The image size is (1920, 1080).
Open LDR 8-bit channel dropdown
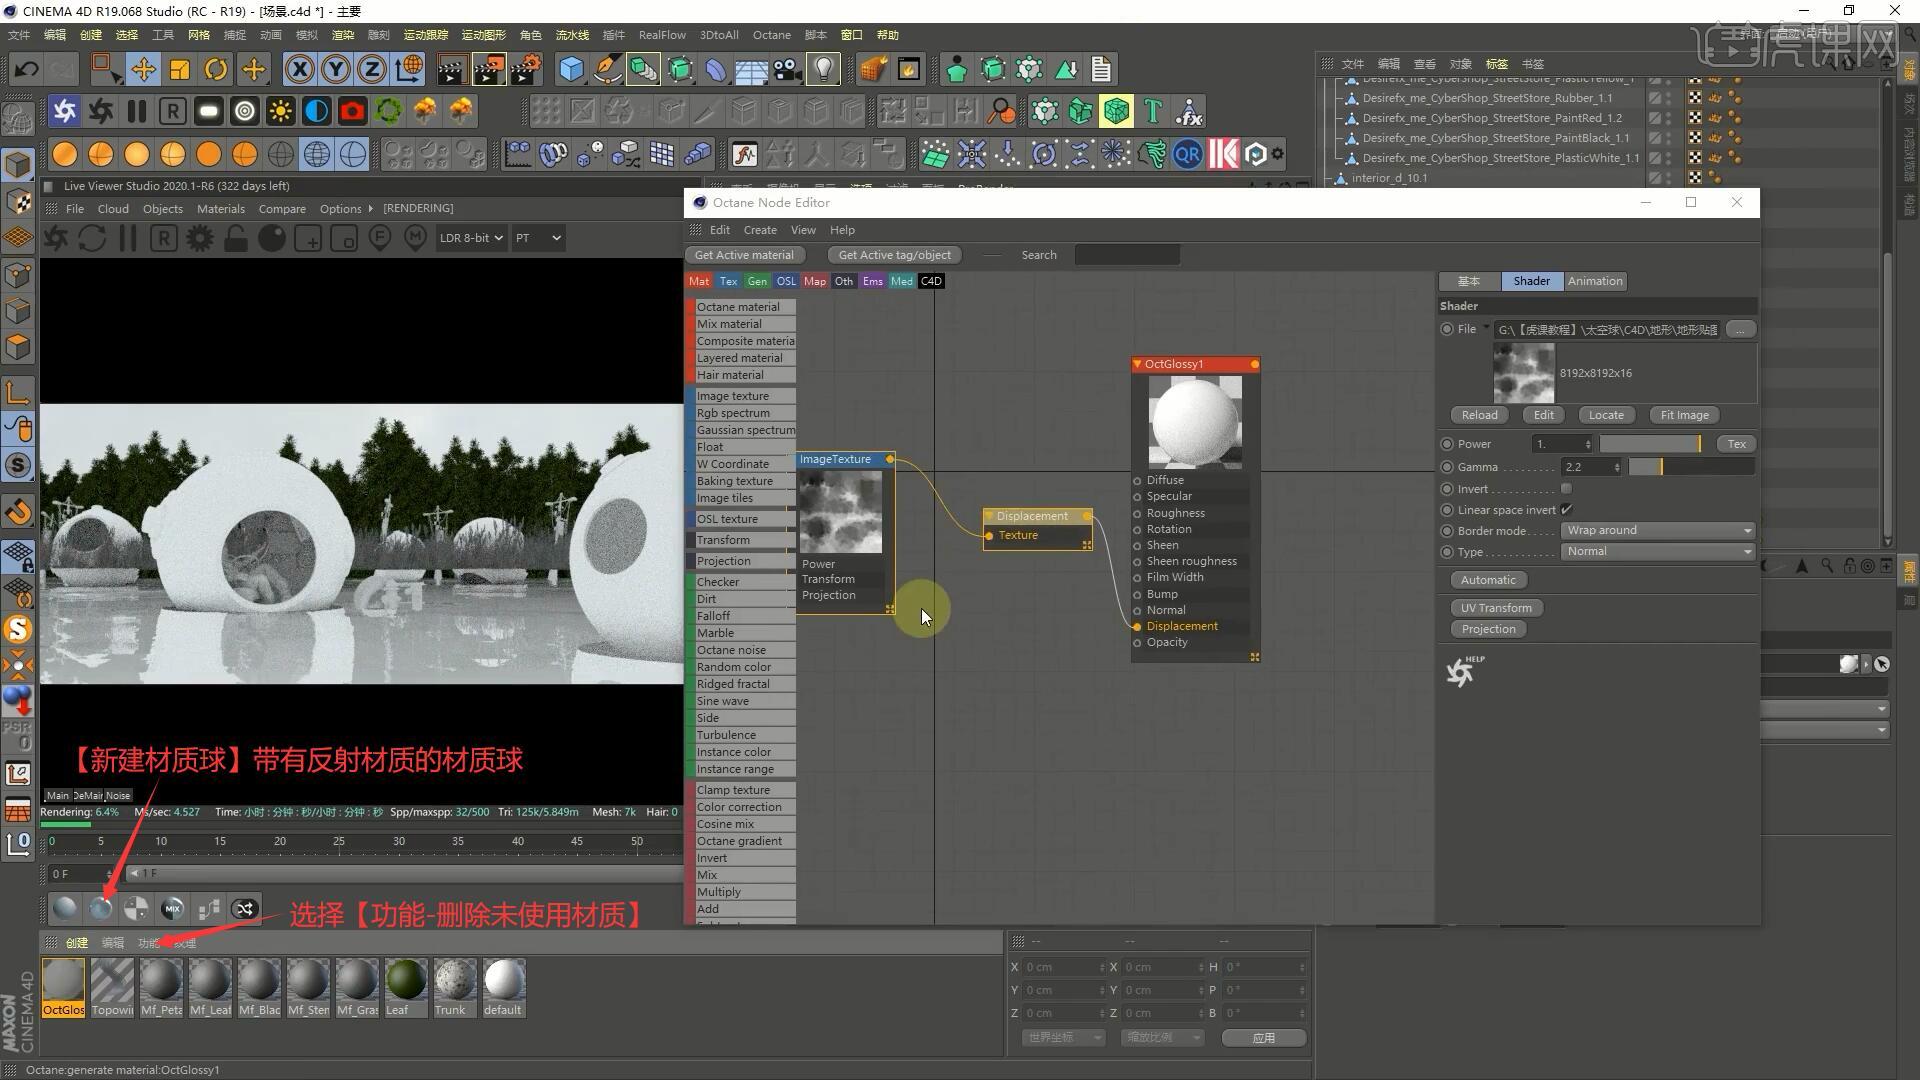[471, 238]
